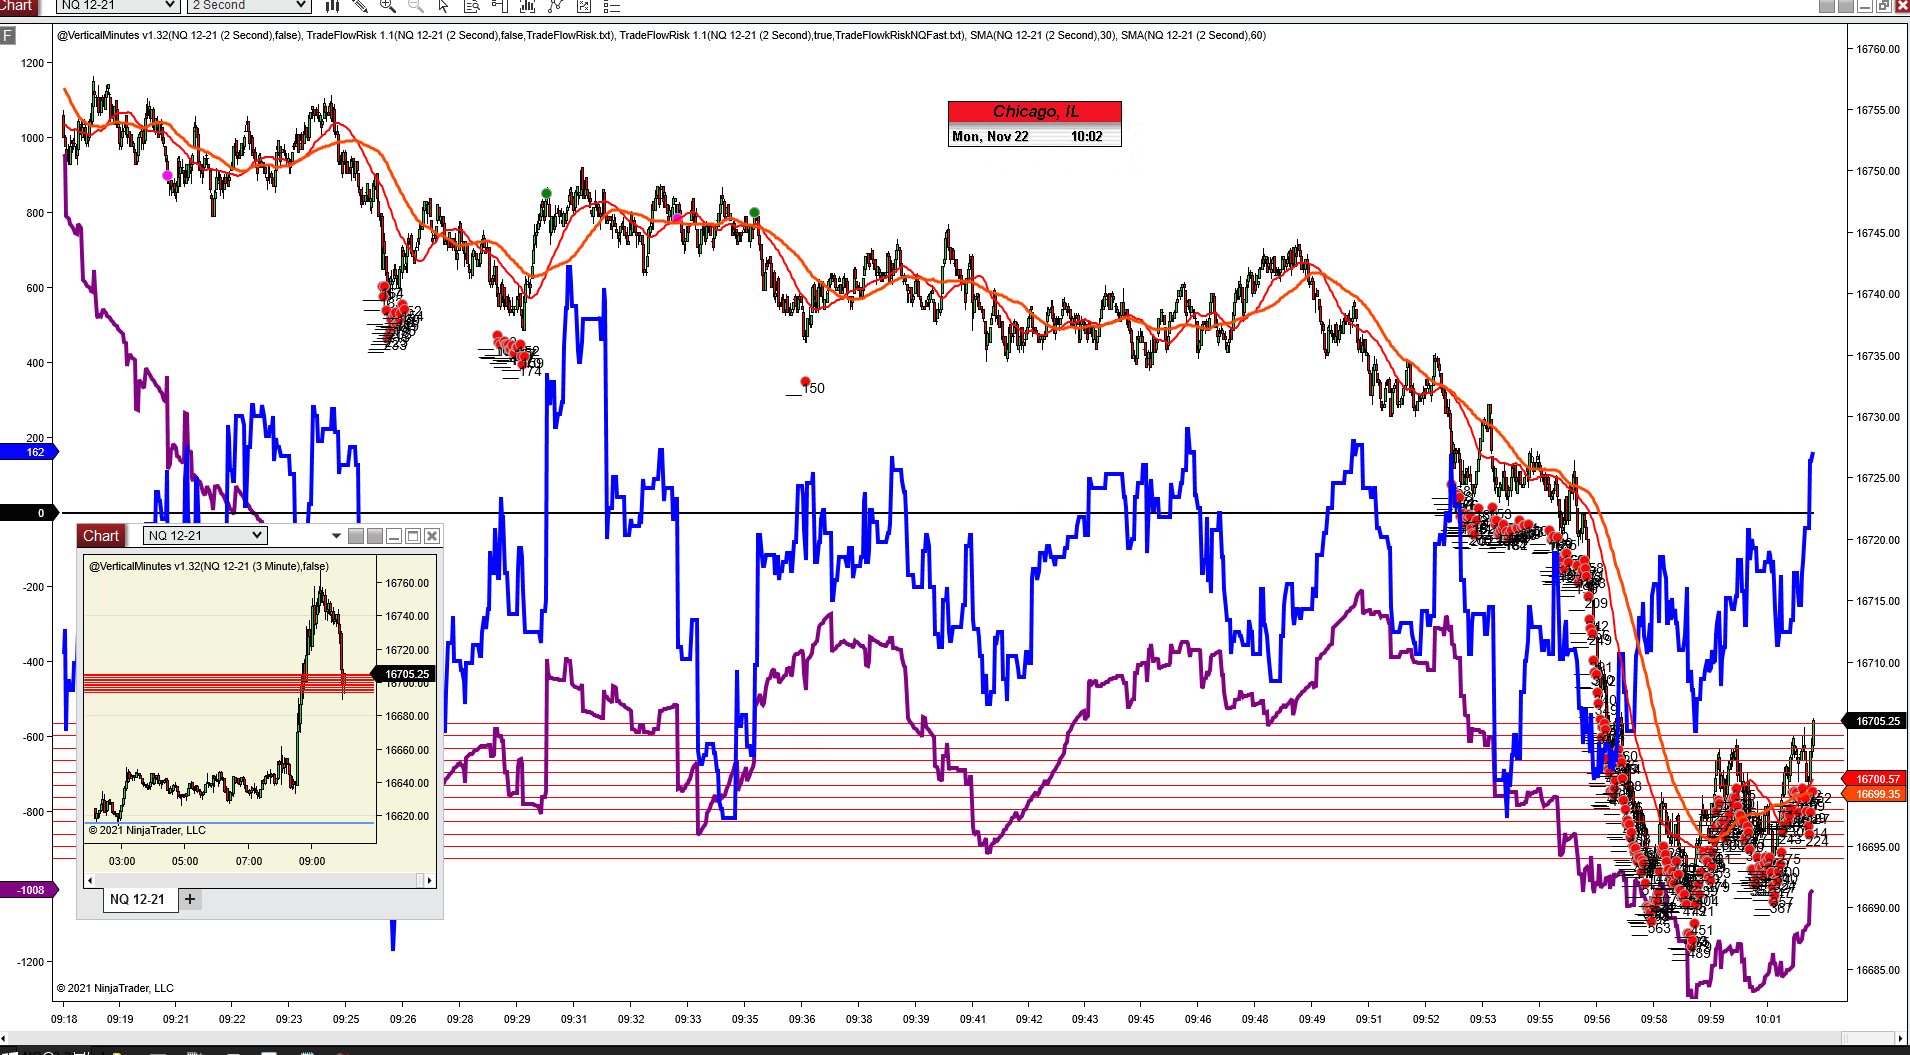The image size is (1910, 1055).
Task: Select the cursor pointer tool
Action: tap(444, 6)
